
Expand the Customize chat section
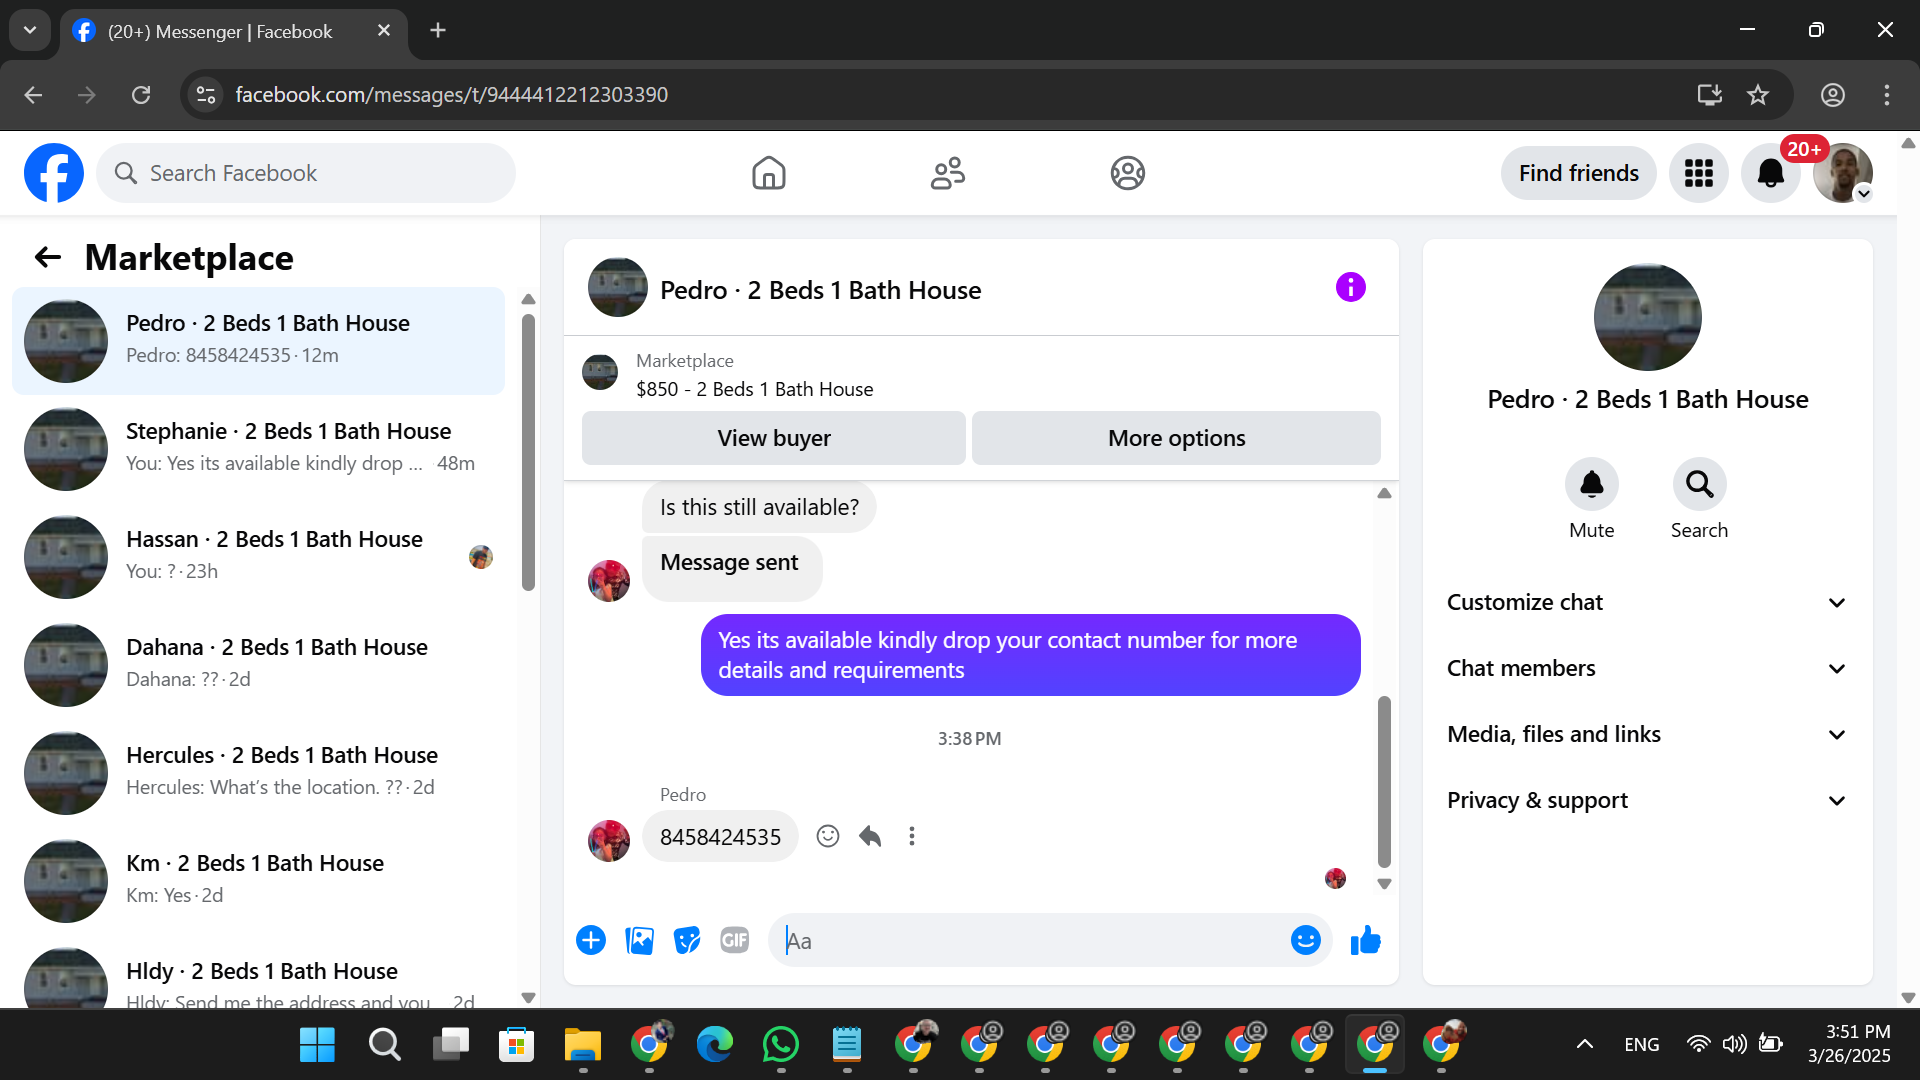(x=1647, y=602)
